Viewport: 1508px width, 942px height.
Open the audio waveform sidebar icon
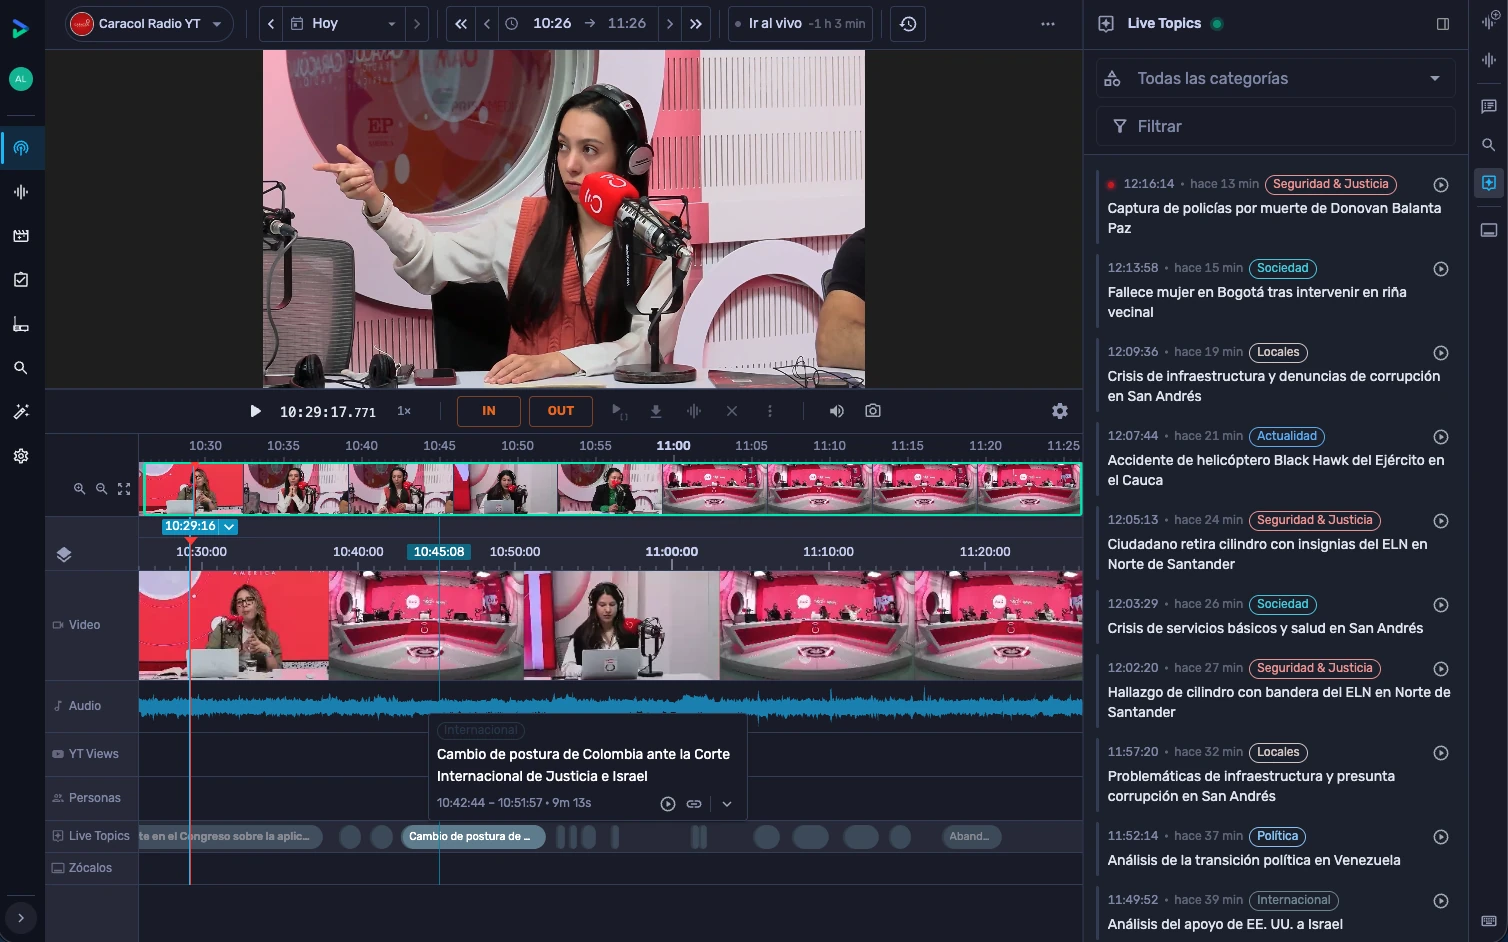tap(21, 192)
